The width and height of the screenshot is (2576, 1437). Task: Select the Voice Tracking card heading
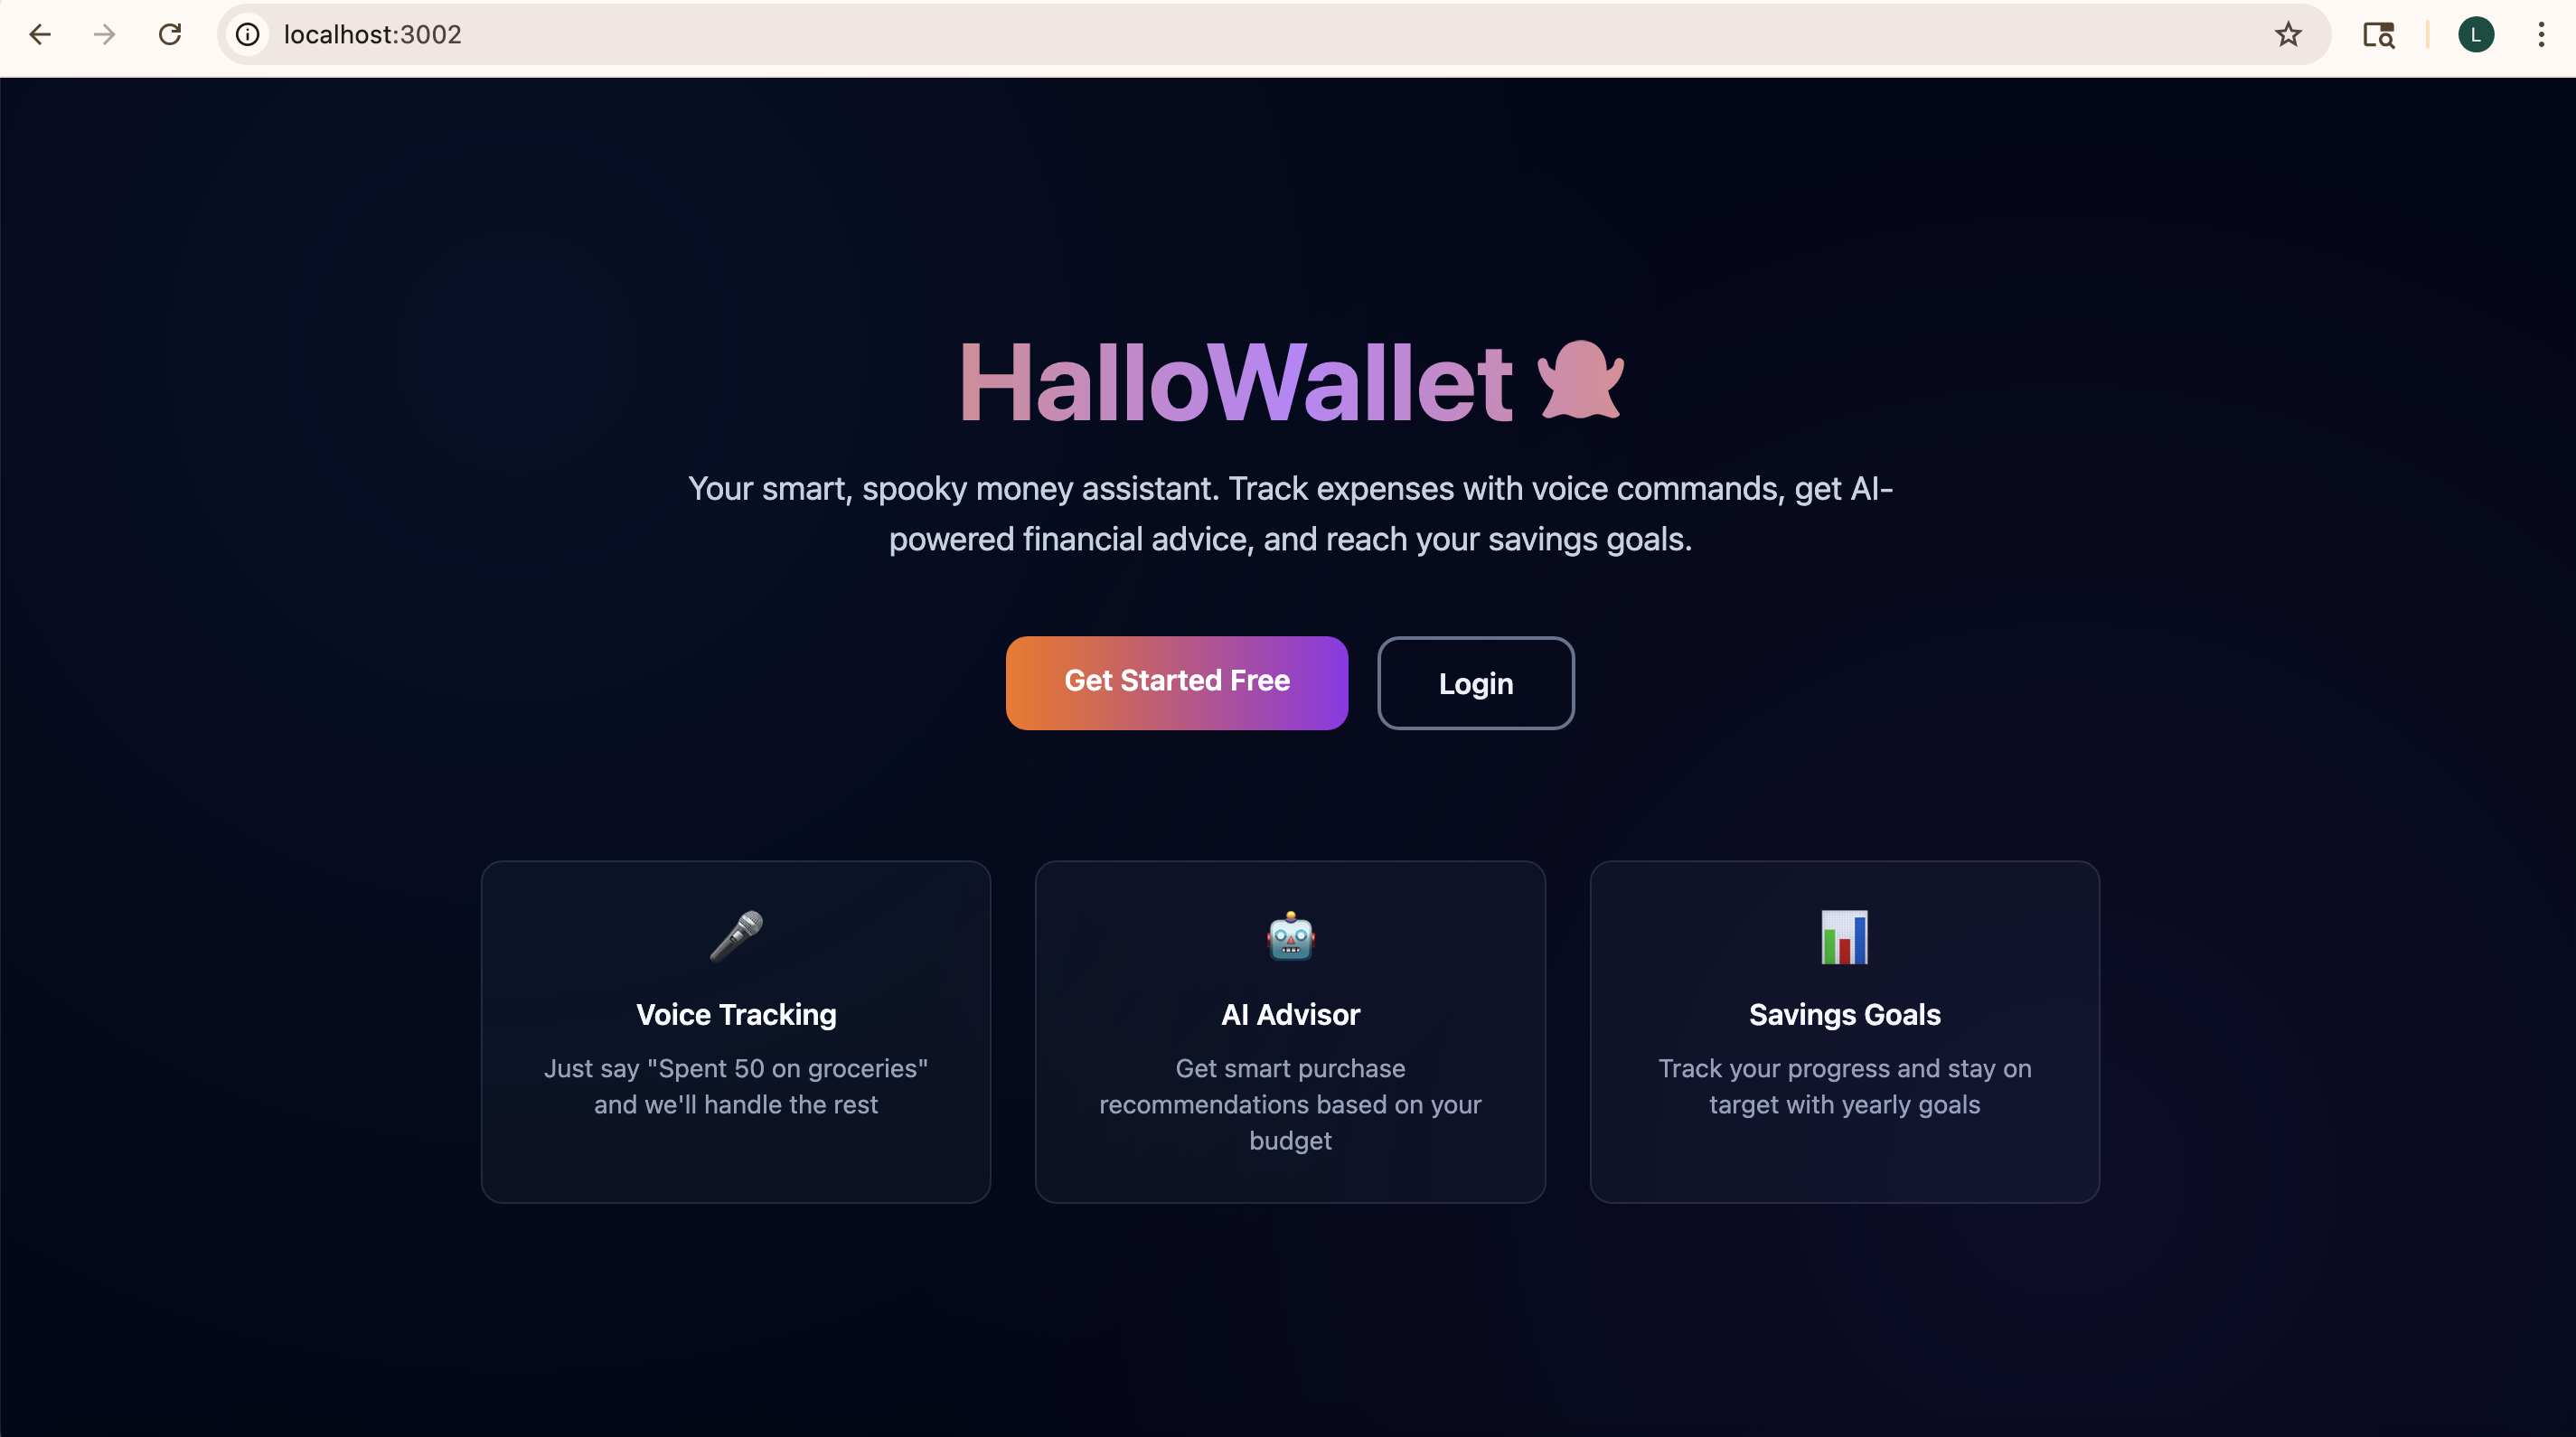click(x=736, y=1014)
